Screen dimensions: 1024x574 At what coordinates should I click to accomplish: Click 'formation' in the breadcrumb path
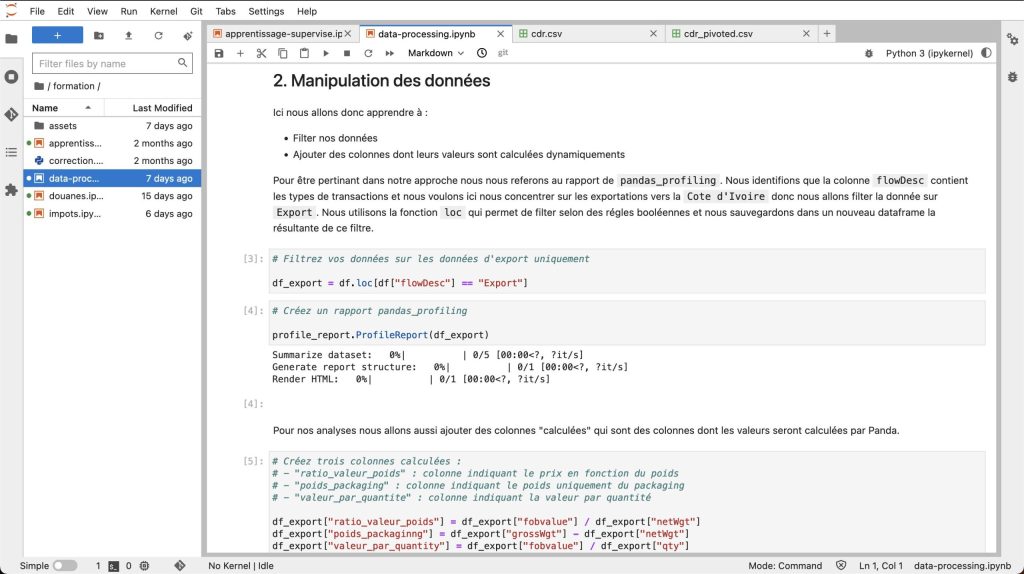[x=74, y=86]
